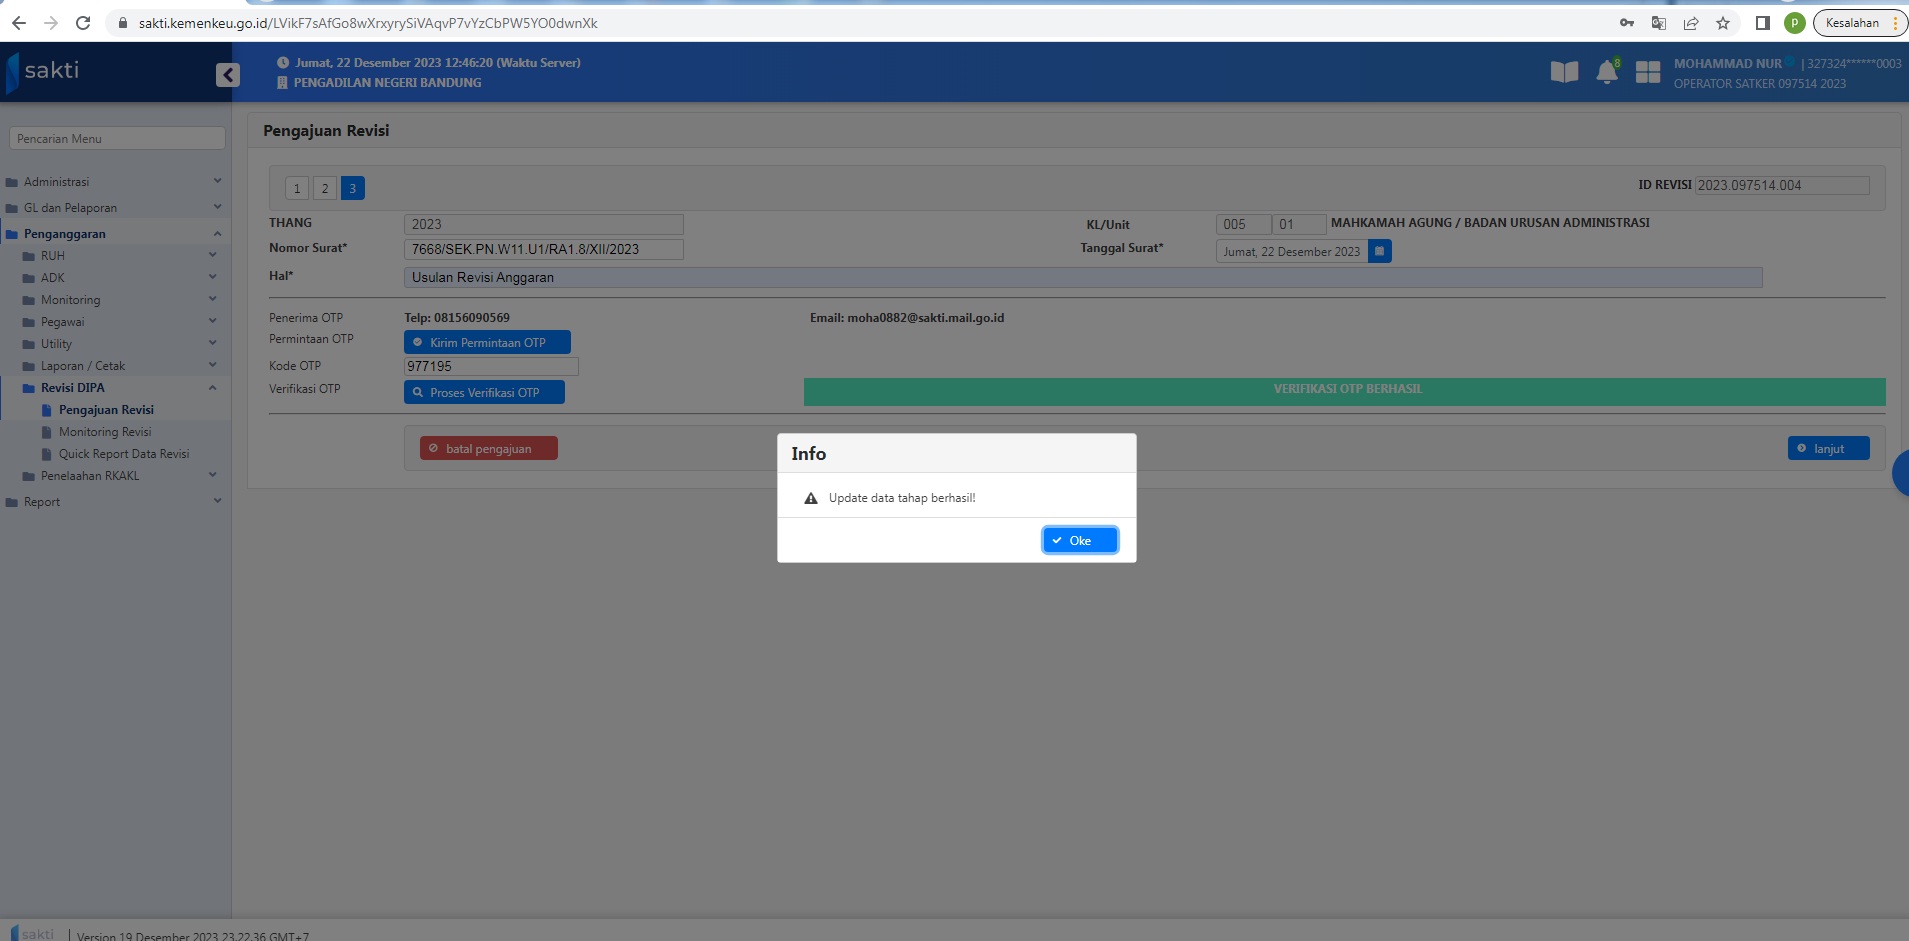Open Monitoring Revisi in the sidebar

tap(105, 432)
